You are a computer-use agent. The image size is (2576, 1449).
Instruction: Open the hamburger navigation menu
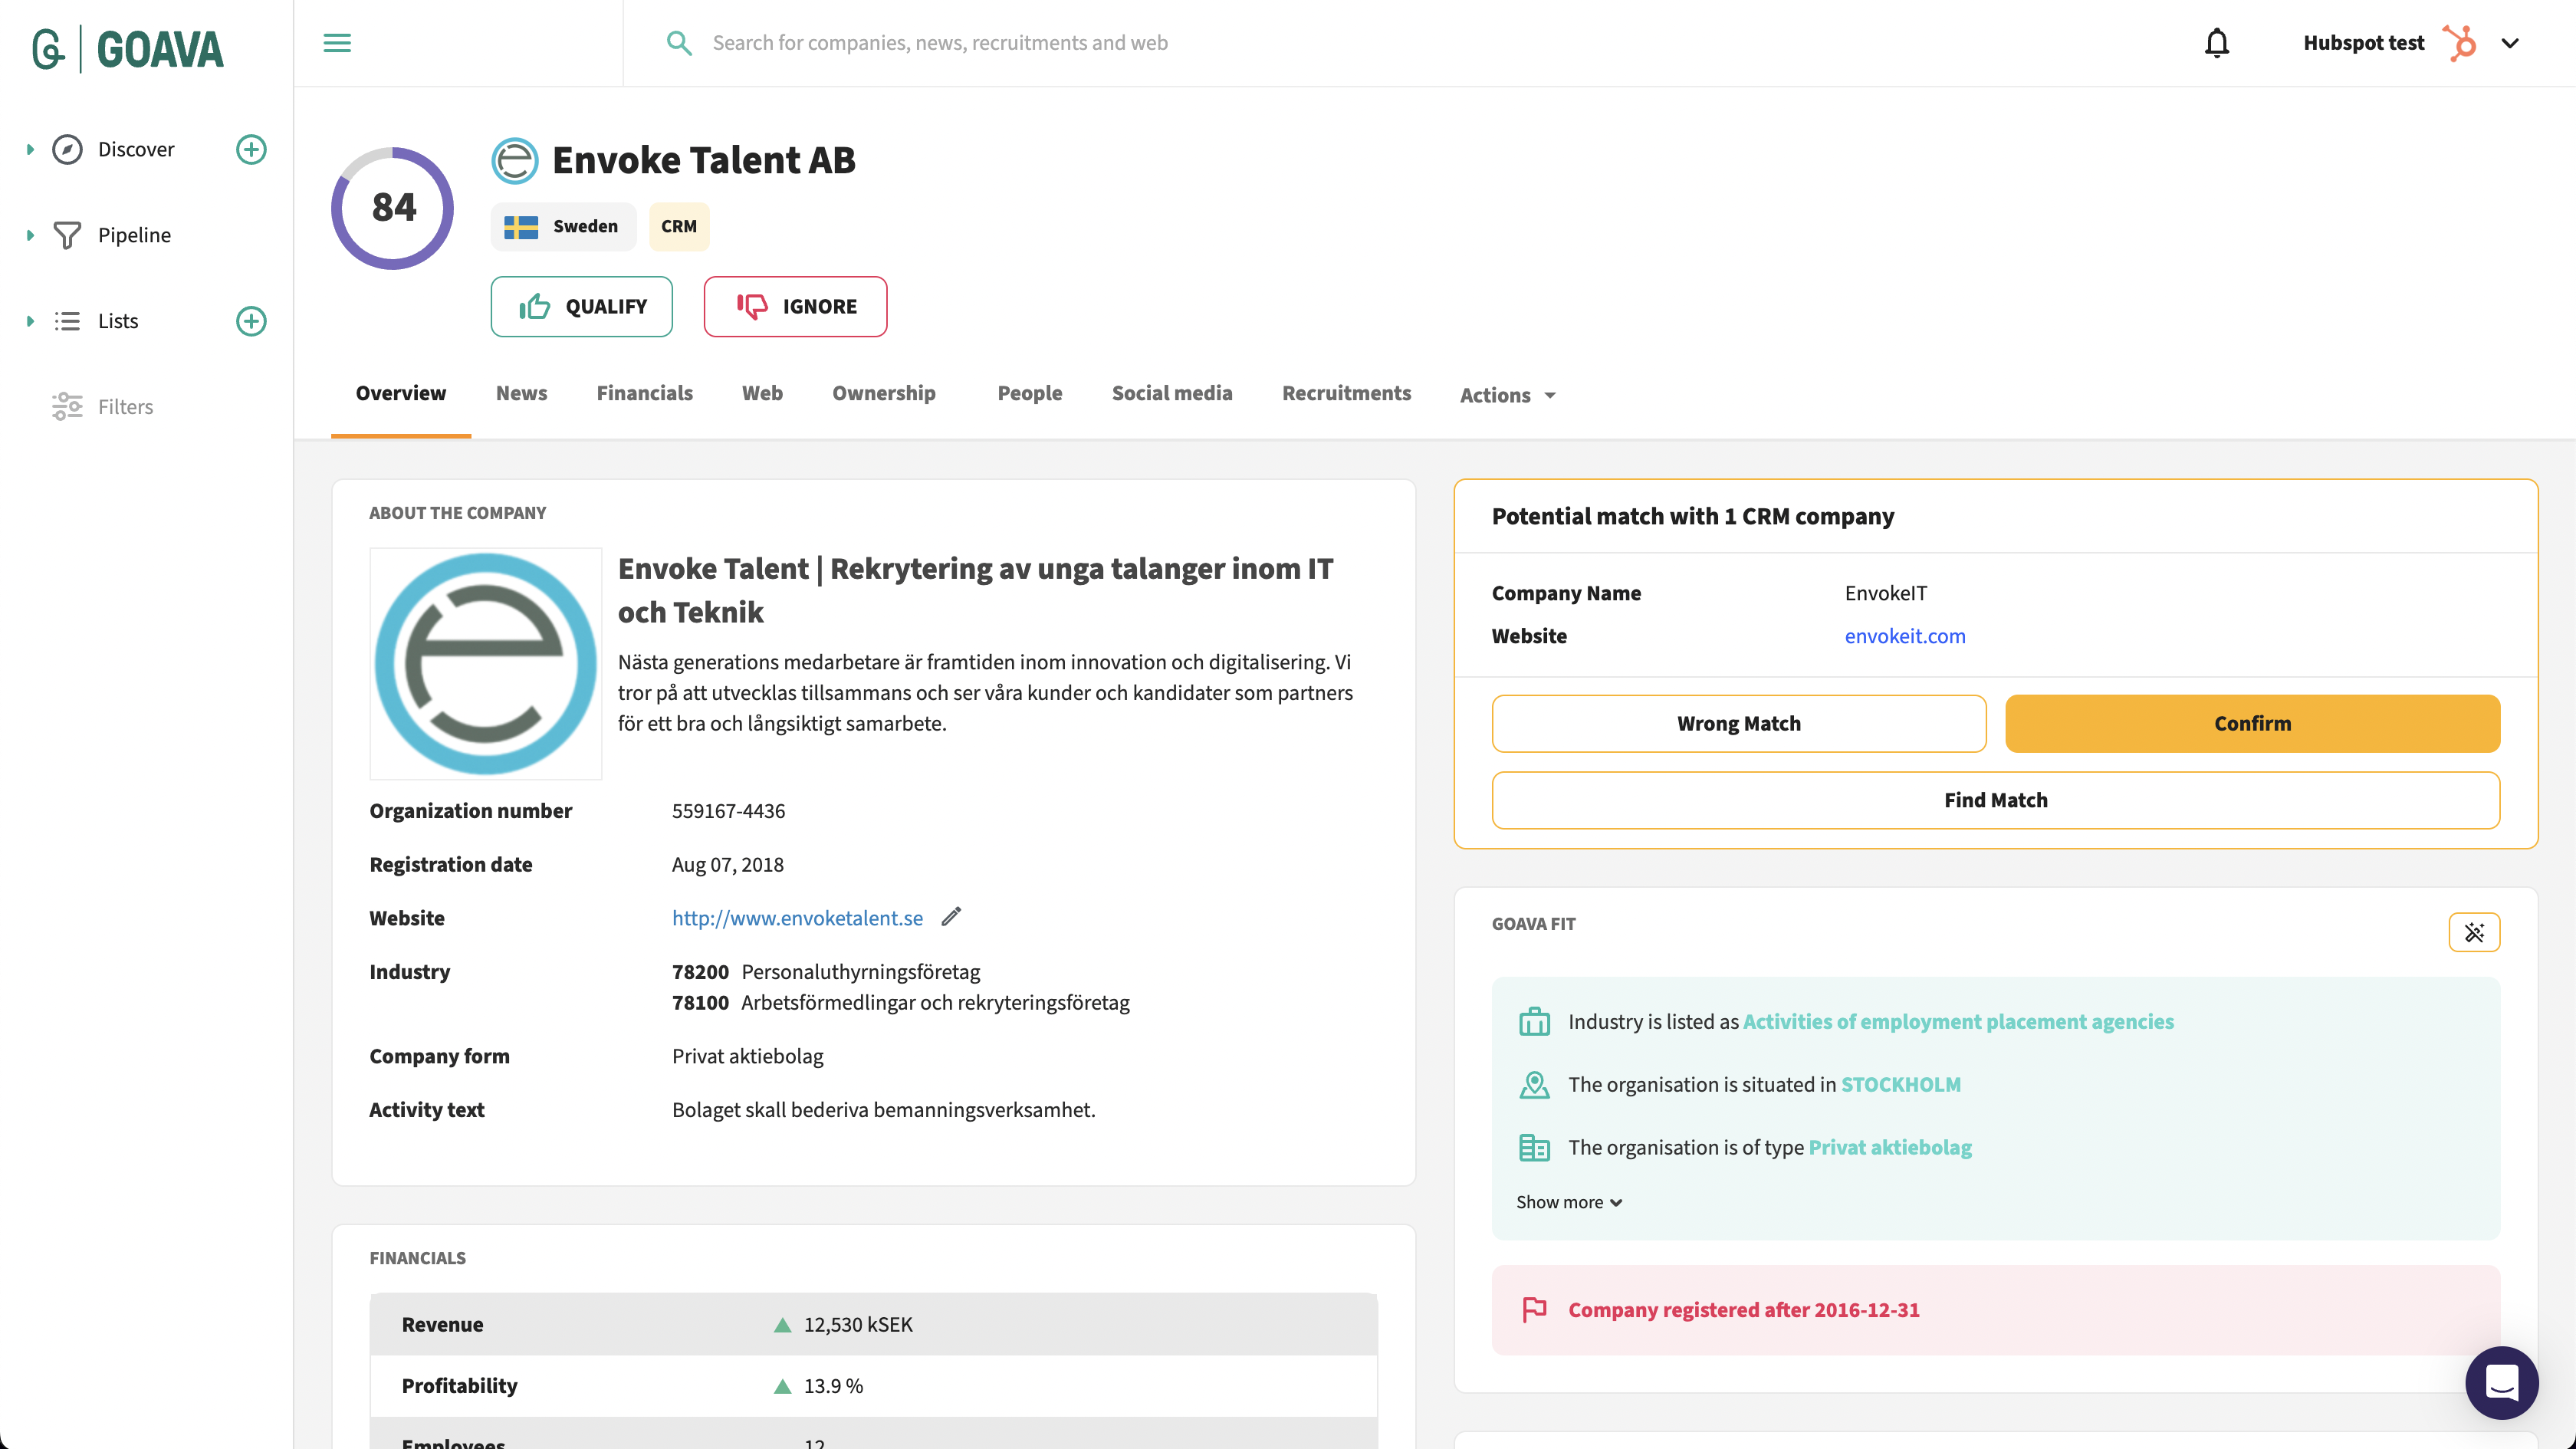click(x=337, y=42)
